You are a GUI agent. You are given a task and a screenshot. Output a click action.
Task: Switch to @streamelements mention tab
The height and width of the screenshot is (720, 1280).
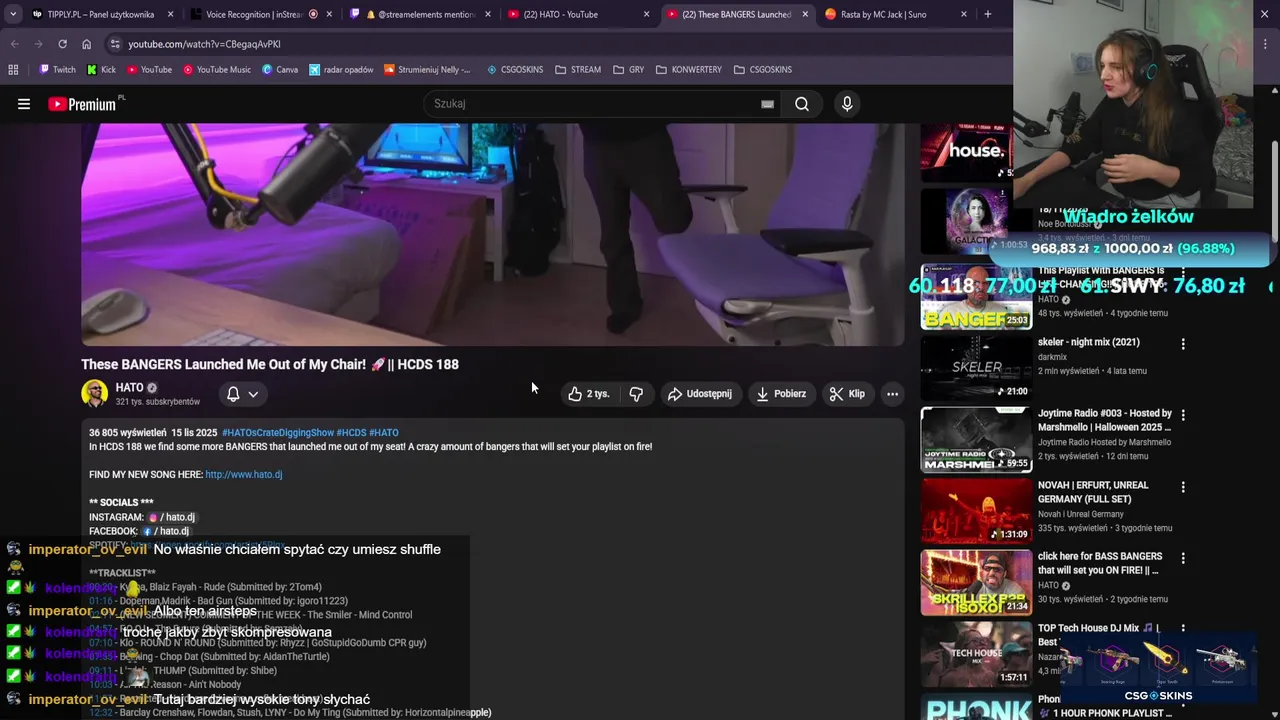pyautogui.click(x=420, y=14)
